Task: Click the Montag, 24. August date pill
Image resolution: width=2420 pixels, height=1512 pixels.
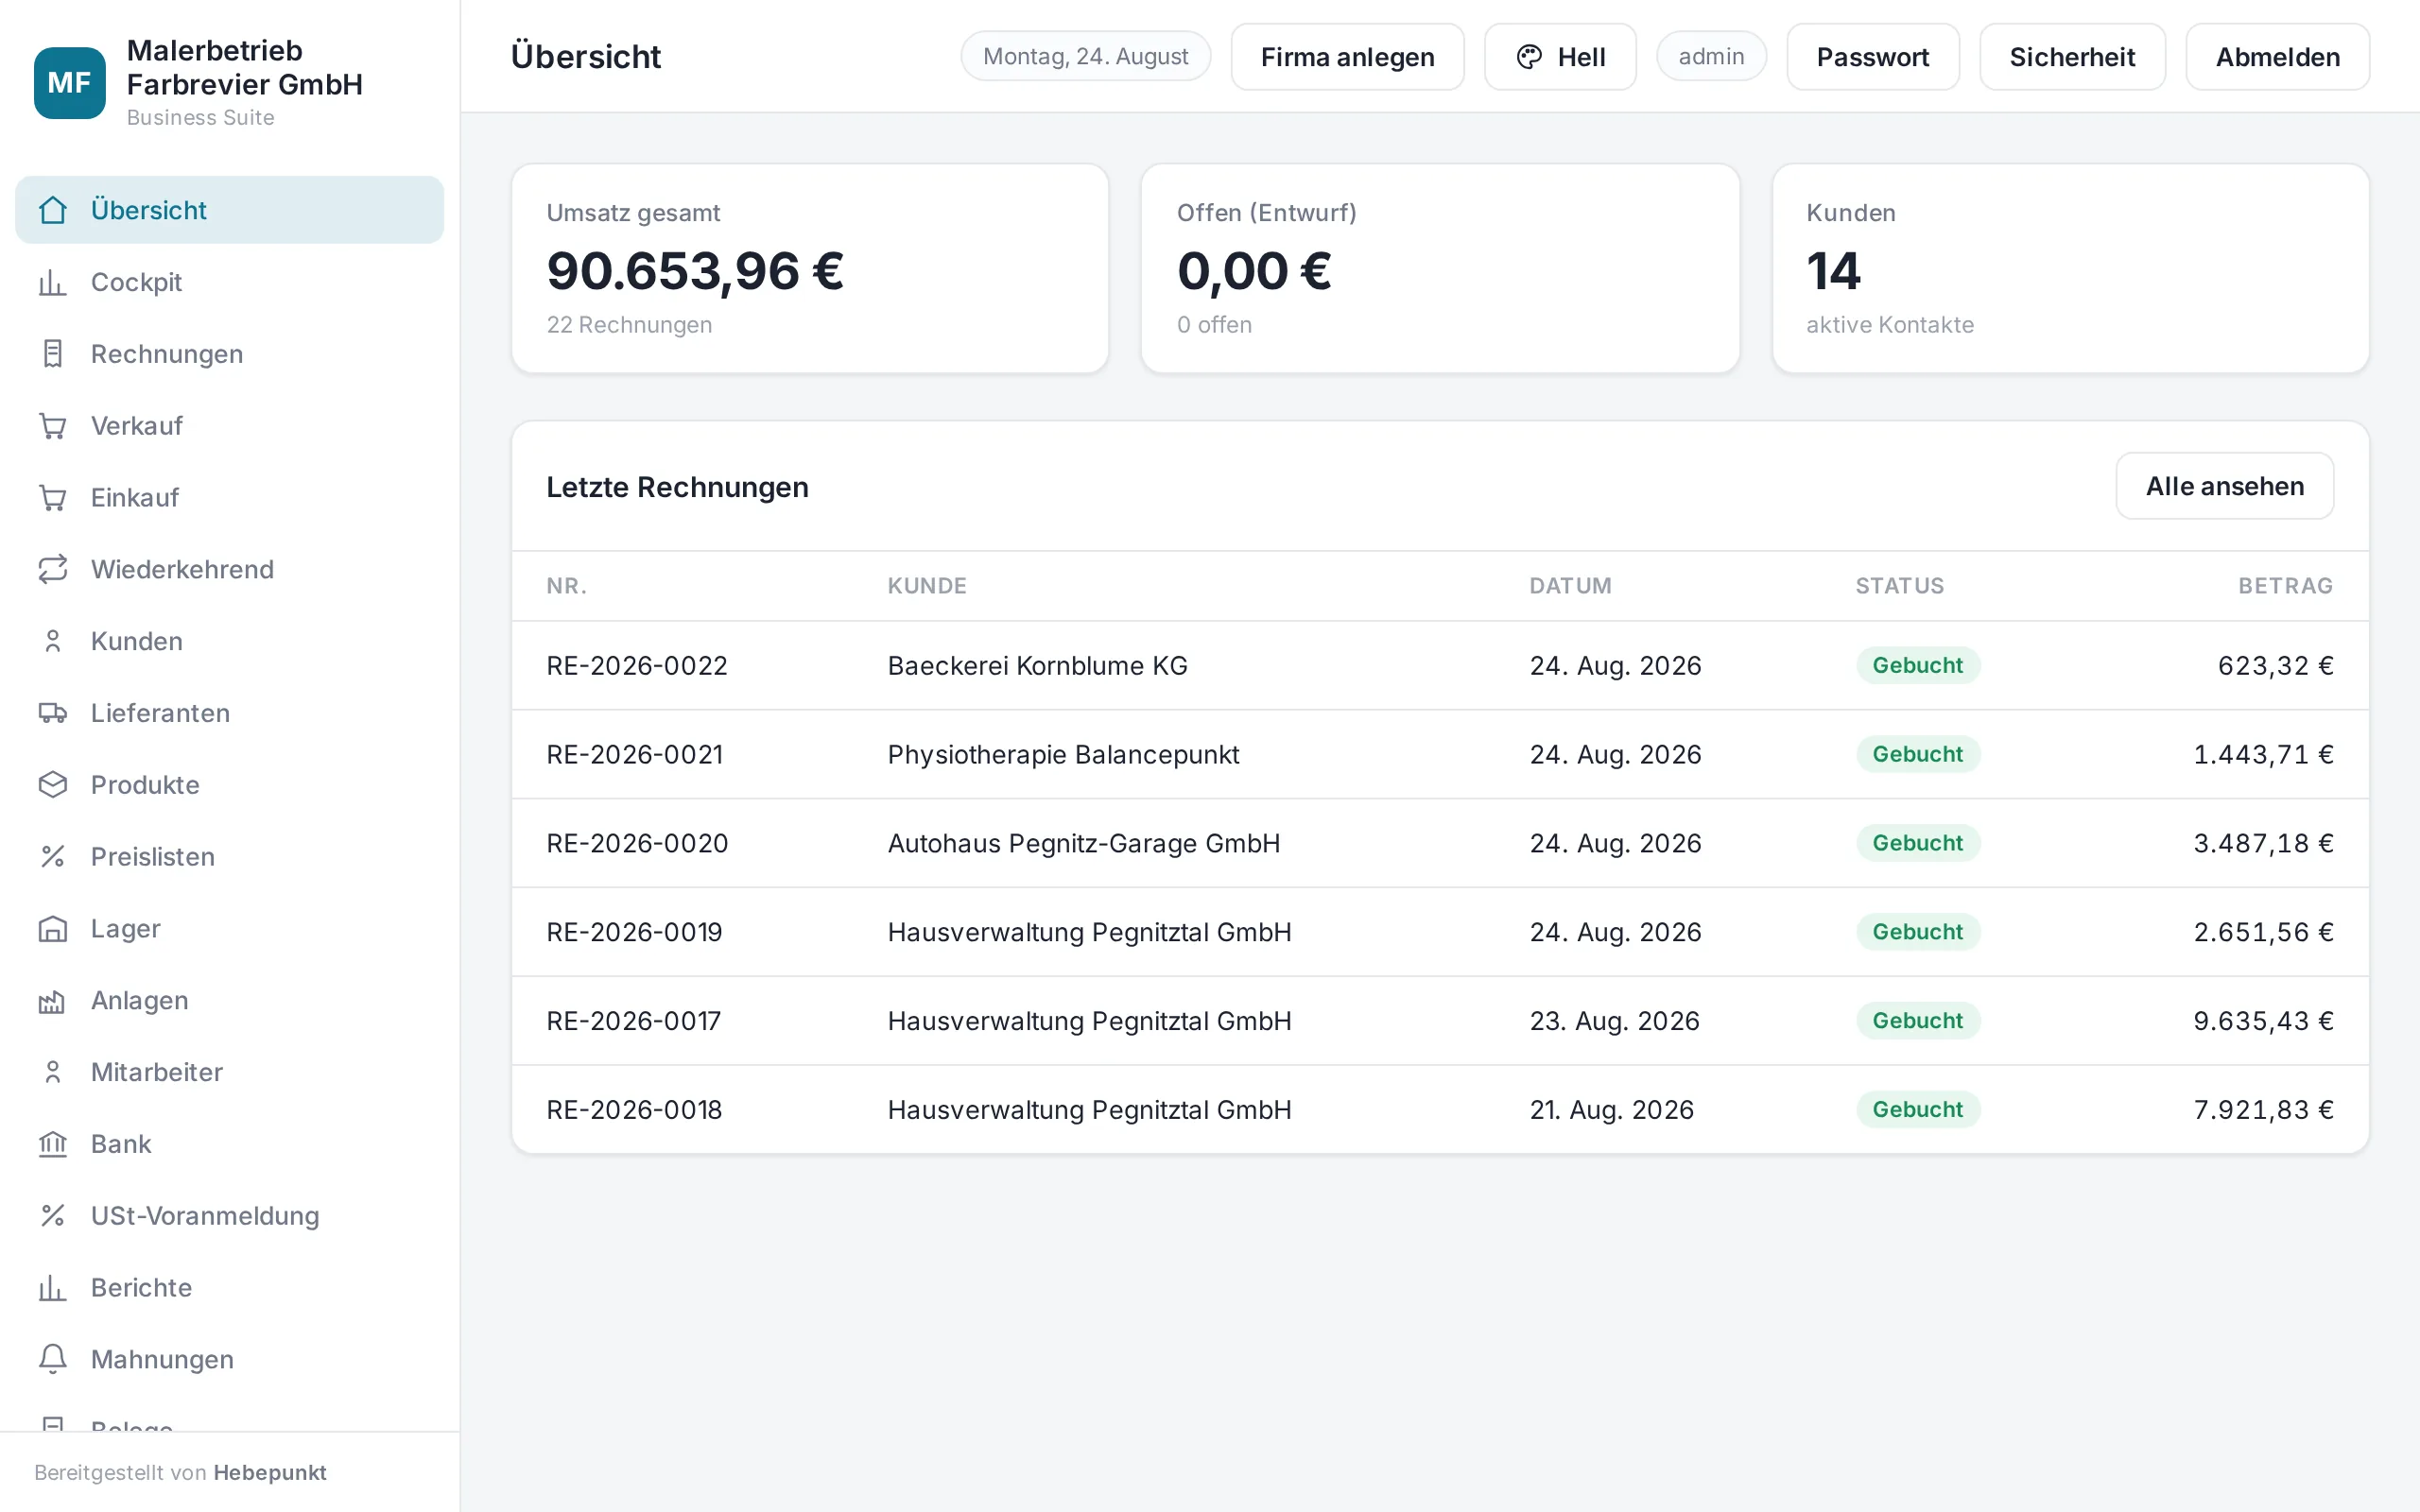Action: (1085, 57)
